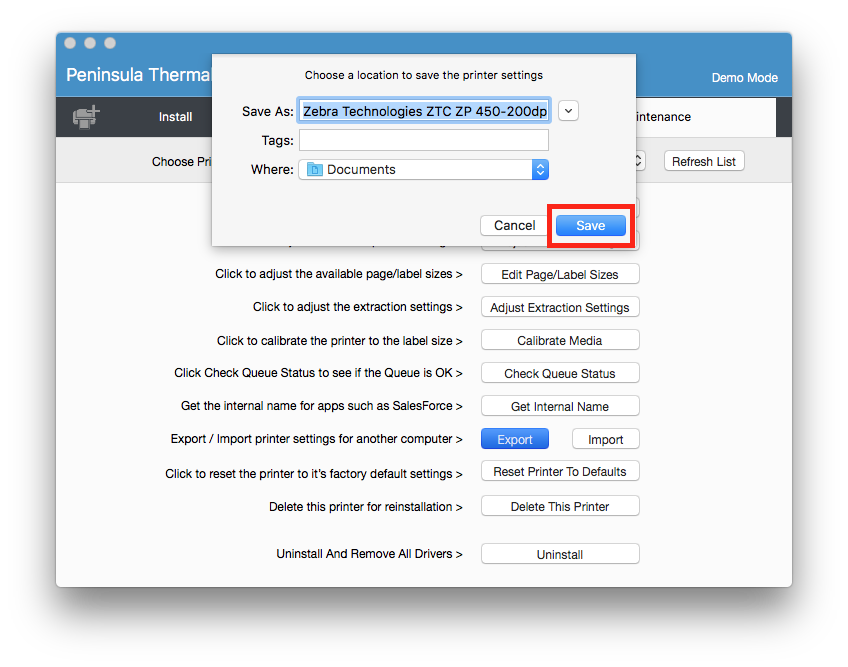This screenshot has width=848, height=667.
Task: Click Save in the save dialog
Action: tap(591, 226)
